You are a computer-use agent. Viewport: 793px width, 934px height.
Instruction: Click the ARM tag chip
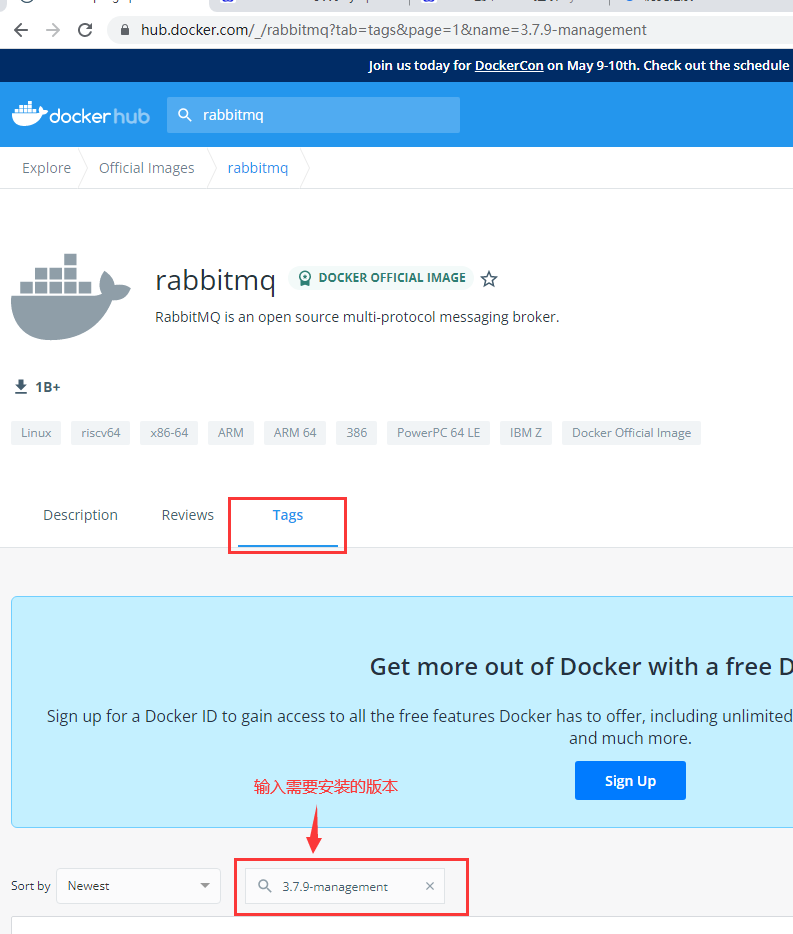click(231, 432)
